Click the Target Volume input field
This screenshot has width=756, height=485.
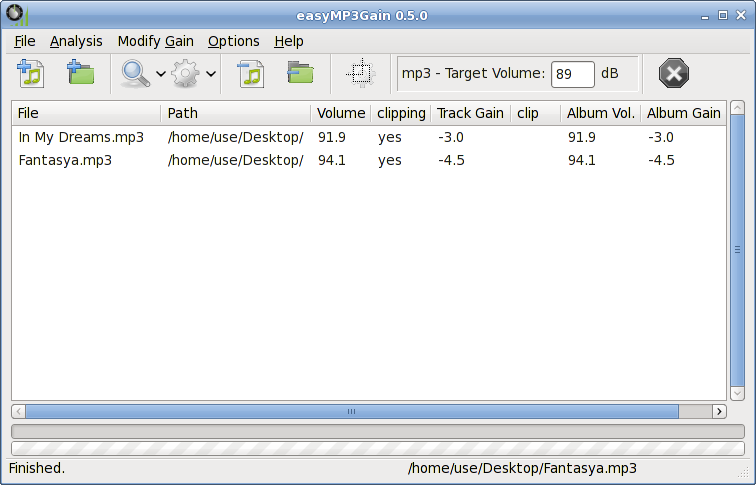pyautogui.click(x=573, y=74)
